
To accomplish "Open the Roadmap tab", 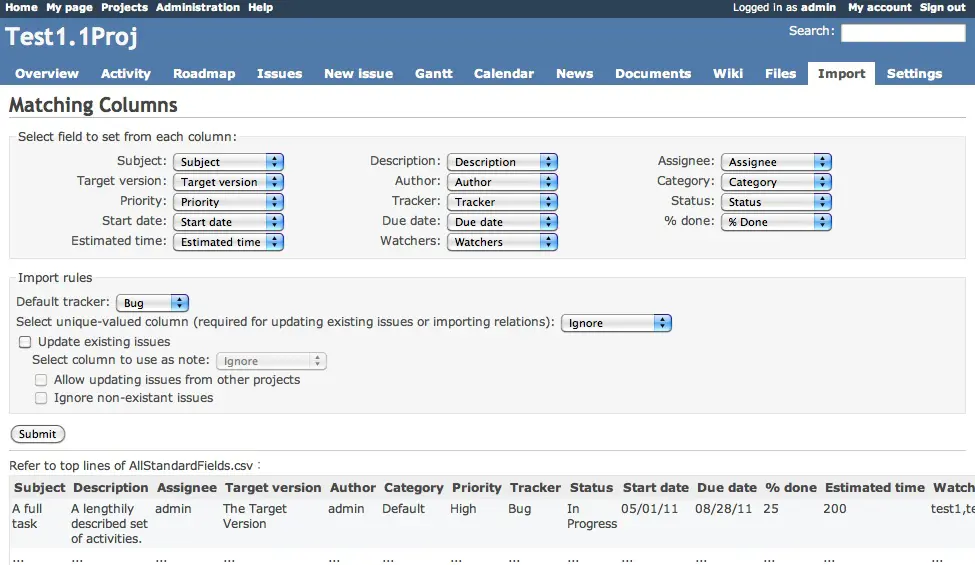I will coord(204,74).
